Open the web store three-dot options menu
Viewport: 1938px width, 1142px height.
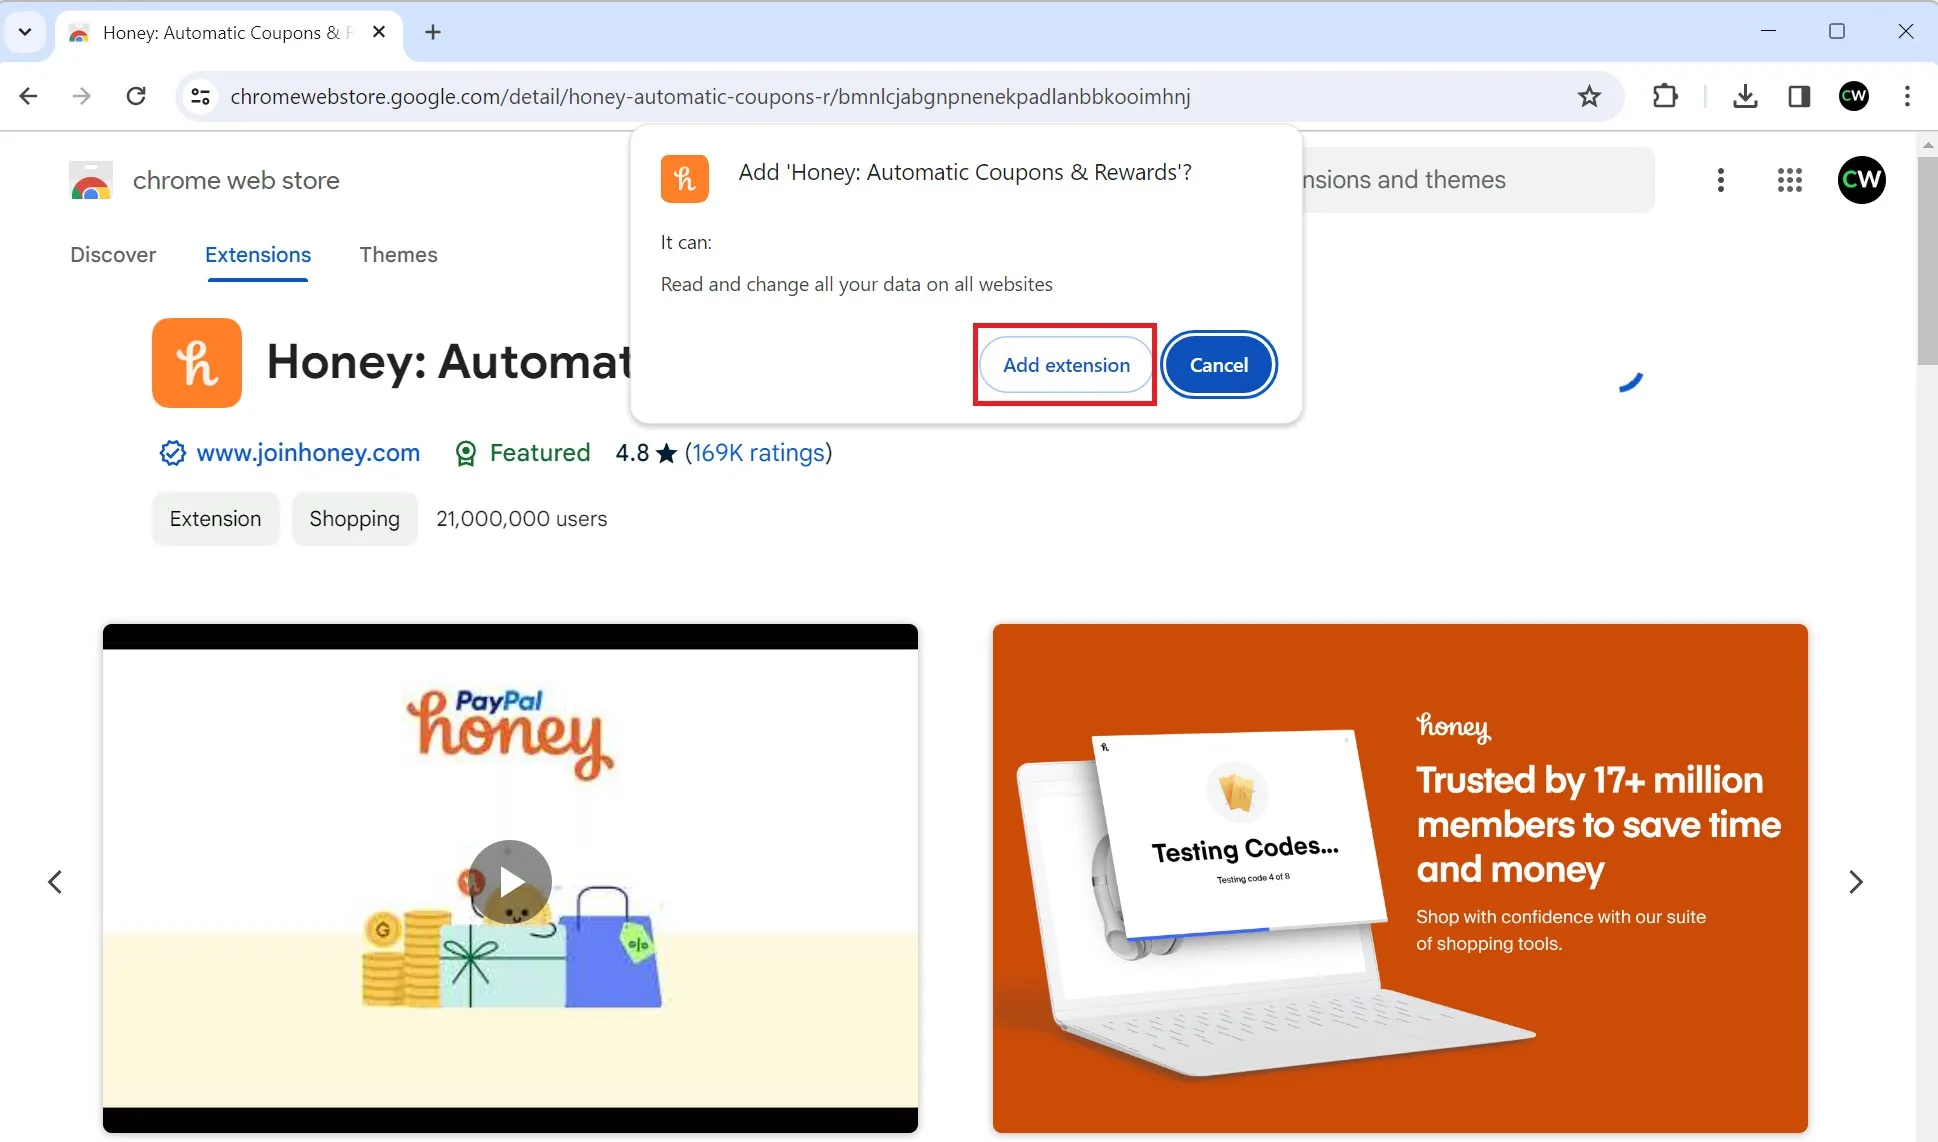tap(1720, 180)
